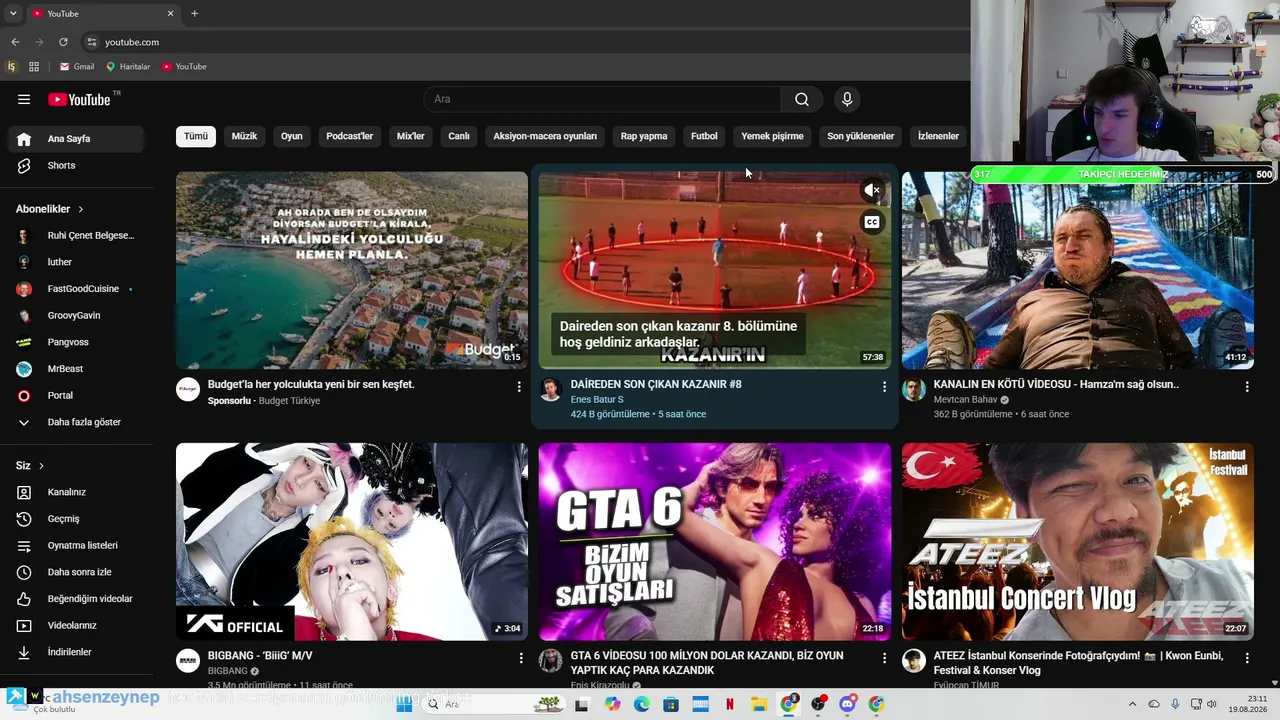Expand the Abonelikler section
Viewport: 1280px width, 720px height.
(x=50, y=209)
